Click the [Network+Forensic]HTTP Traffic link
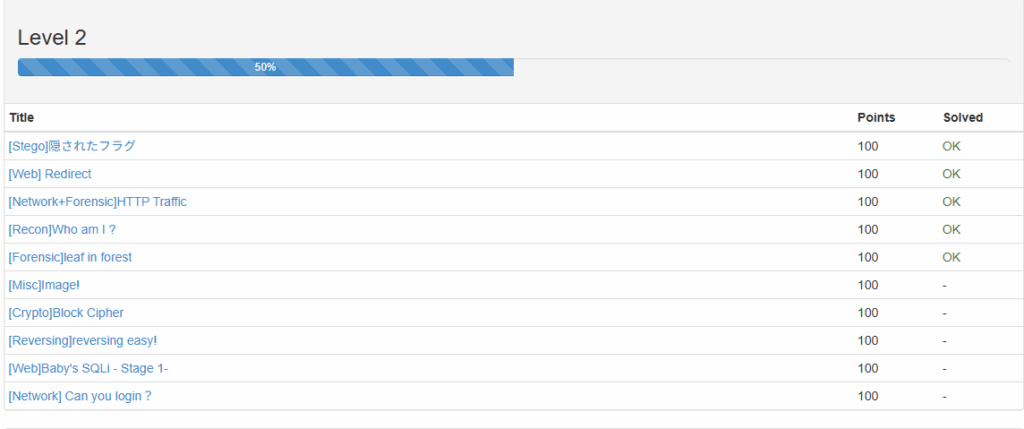1024x429 pixels. pyautogui.click(x=97, y=202)
